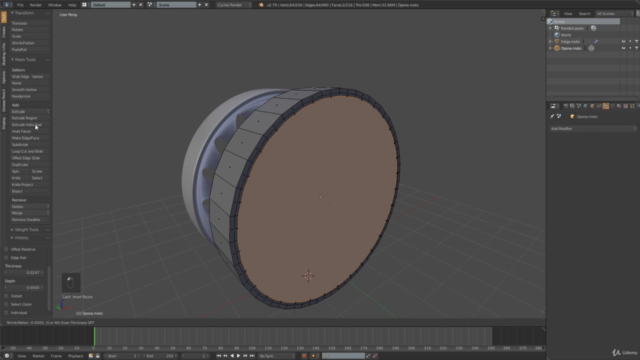The height and width of the screenshot is (360, 640).
Task: Enable the Select Outer checkbox
Action: click(x=6, y=304)
